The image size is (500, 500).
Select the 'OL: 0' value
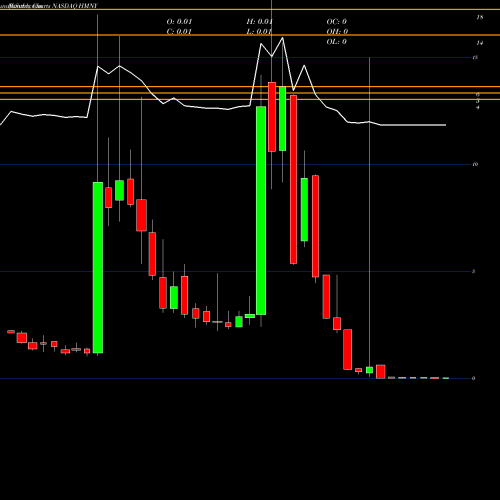point(337,42)
